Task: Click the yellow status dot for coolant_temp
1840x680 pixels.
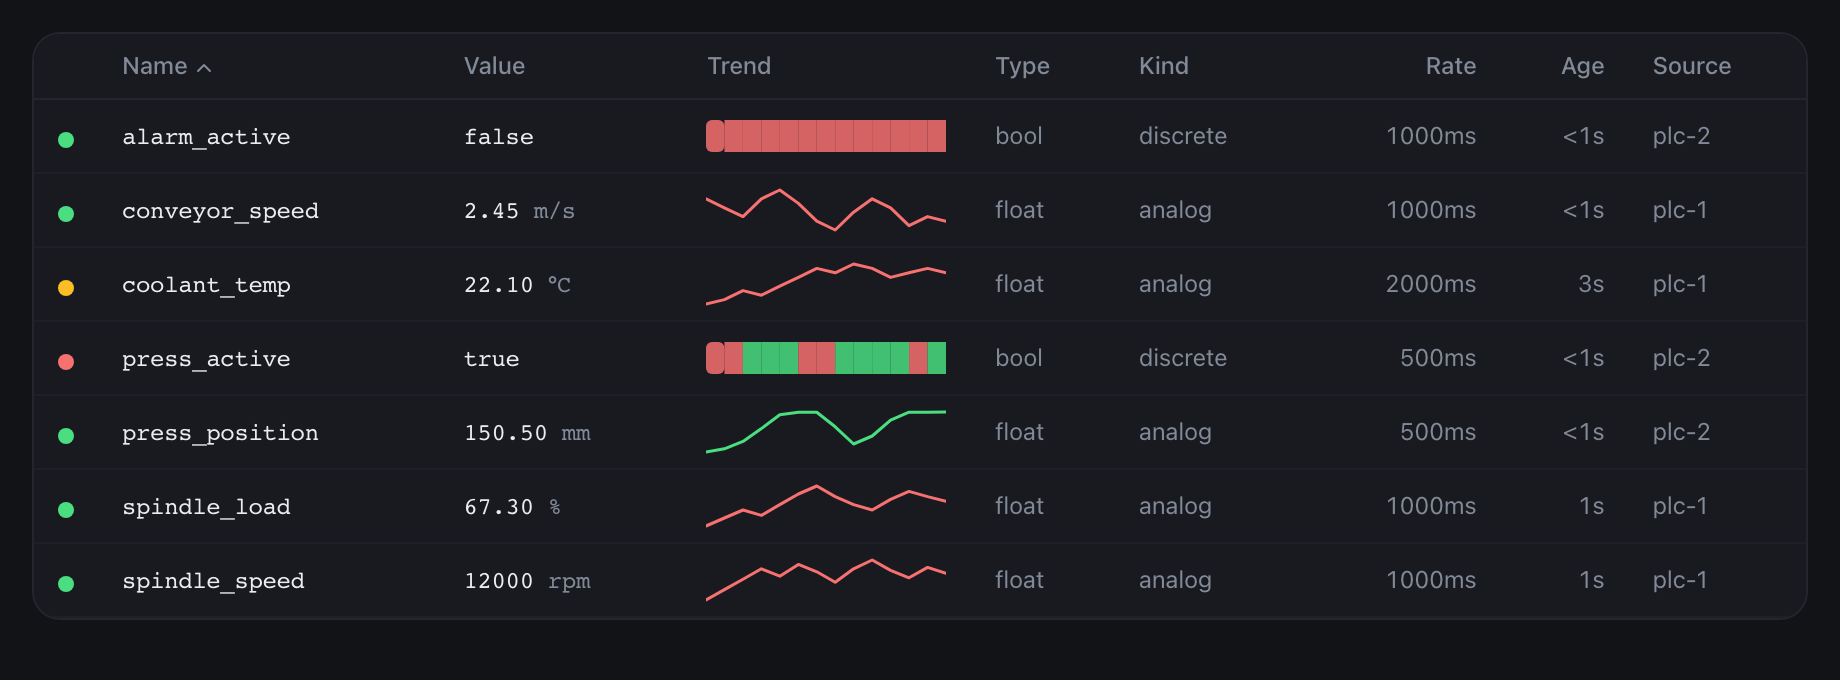Action: (66, 287)
